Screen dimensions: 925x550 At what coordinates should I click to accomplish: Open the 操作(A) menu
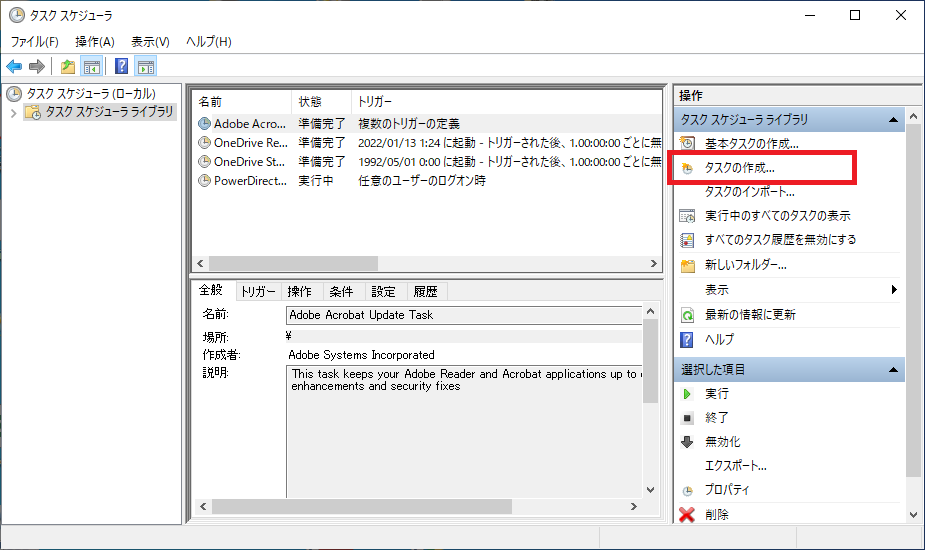[95, 42]
